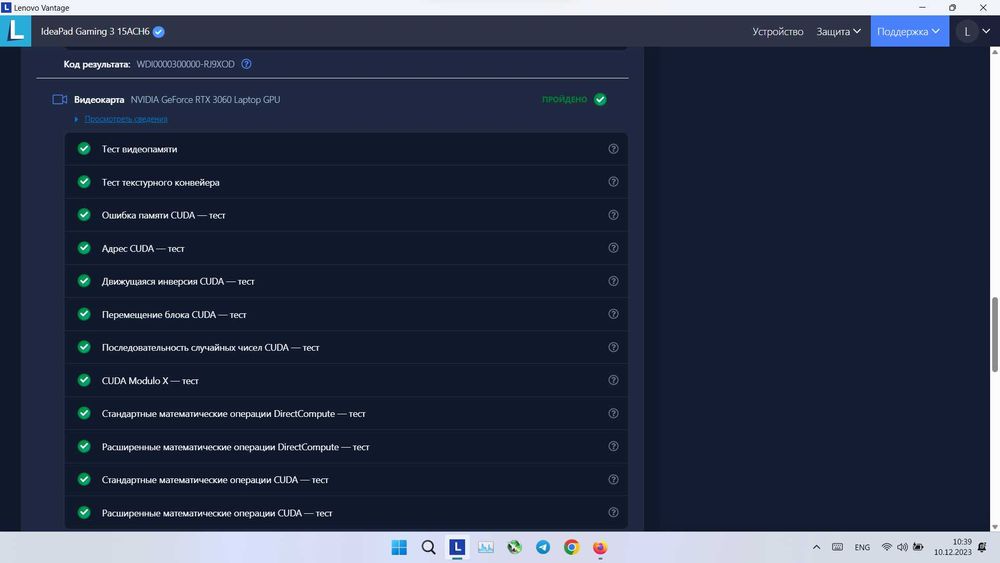Image resolution: width=1000 pixels, height=563 pixels.
Task: Open Telegram from taskbar
Action: pyautogui.click(x=543, y=547)
